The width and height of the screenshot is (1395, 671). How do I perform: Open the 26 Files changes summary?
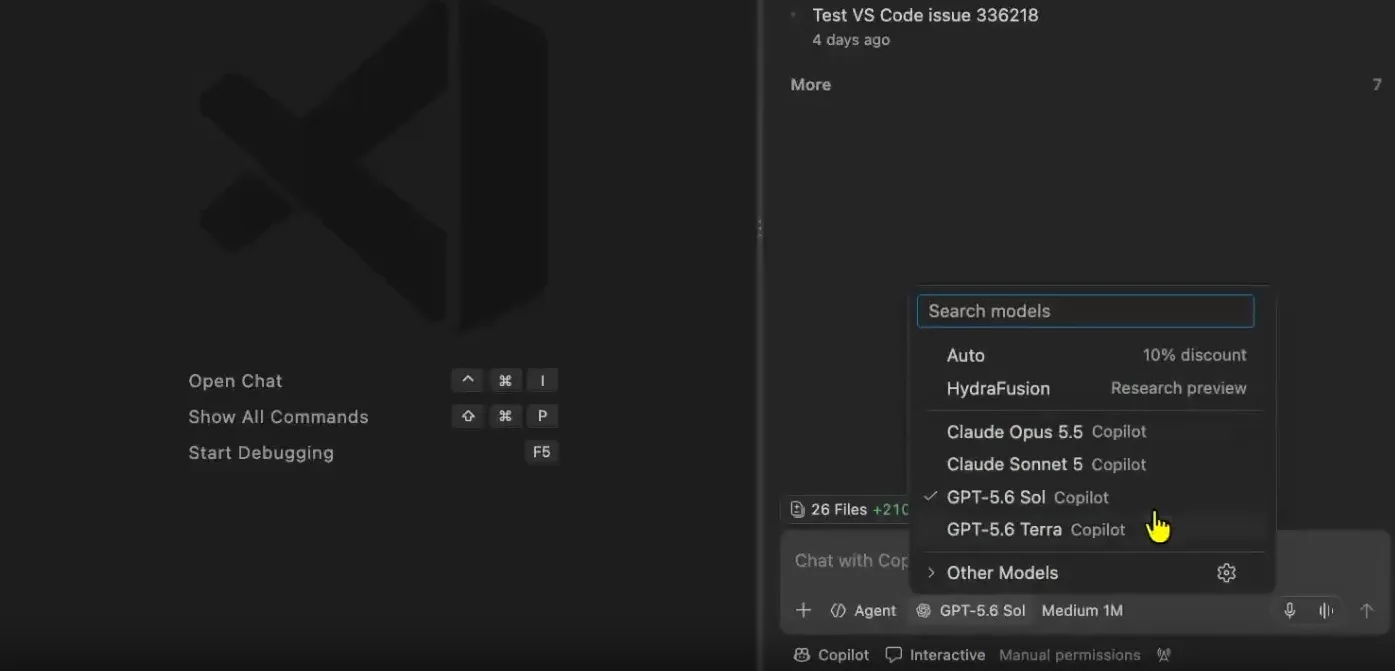point(849,510)
